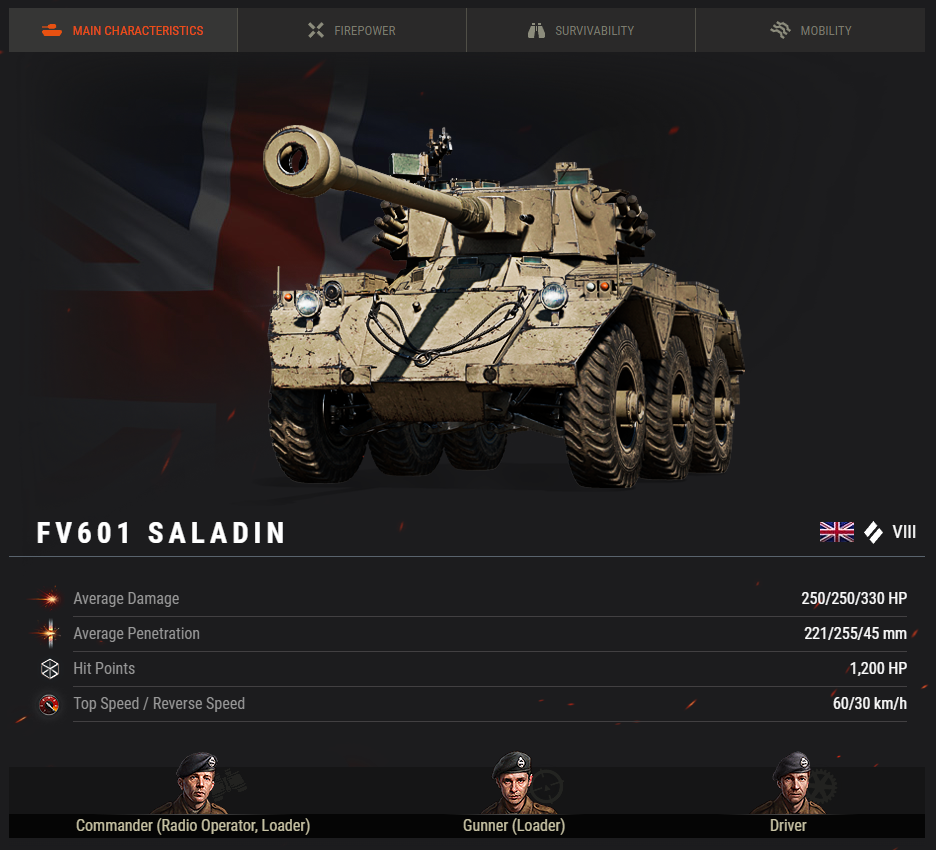Click the binoculars Survivability icon
Image resolution: width=936 pixels, height=850 pixels.
point(536,30)
